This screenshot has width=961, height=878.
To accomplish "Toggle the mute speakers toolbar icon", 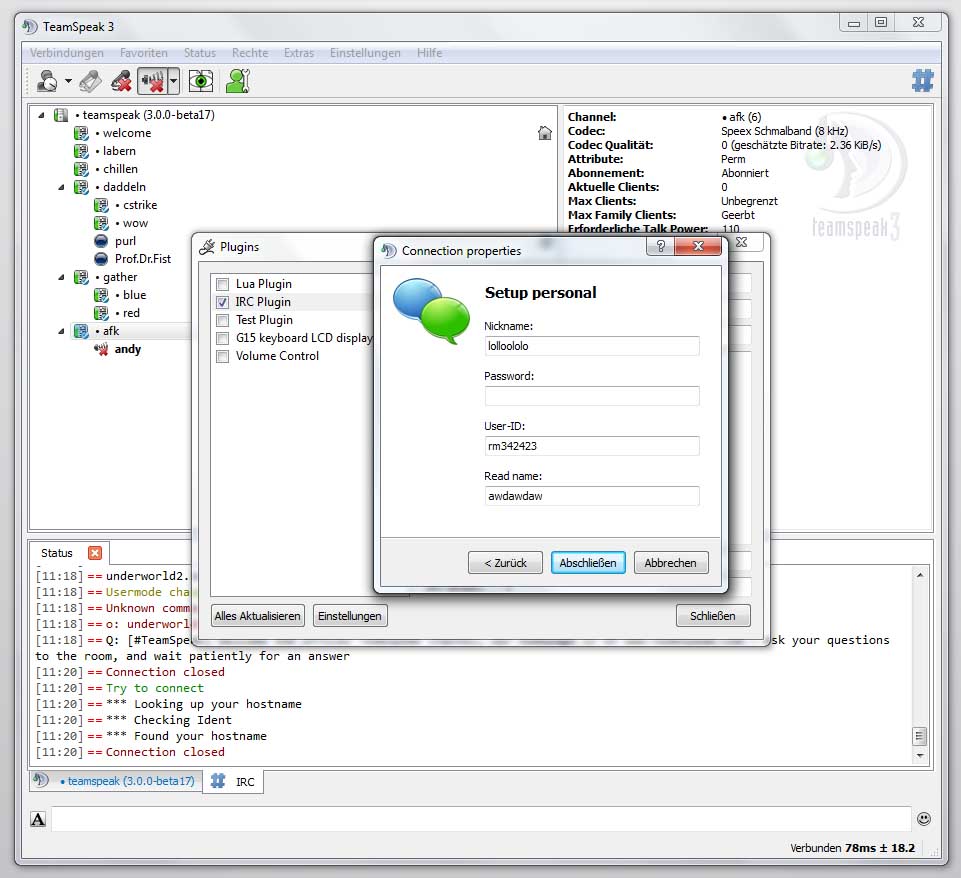I will (152, 81).
